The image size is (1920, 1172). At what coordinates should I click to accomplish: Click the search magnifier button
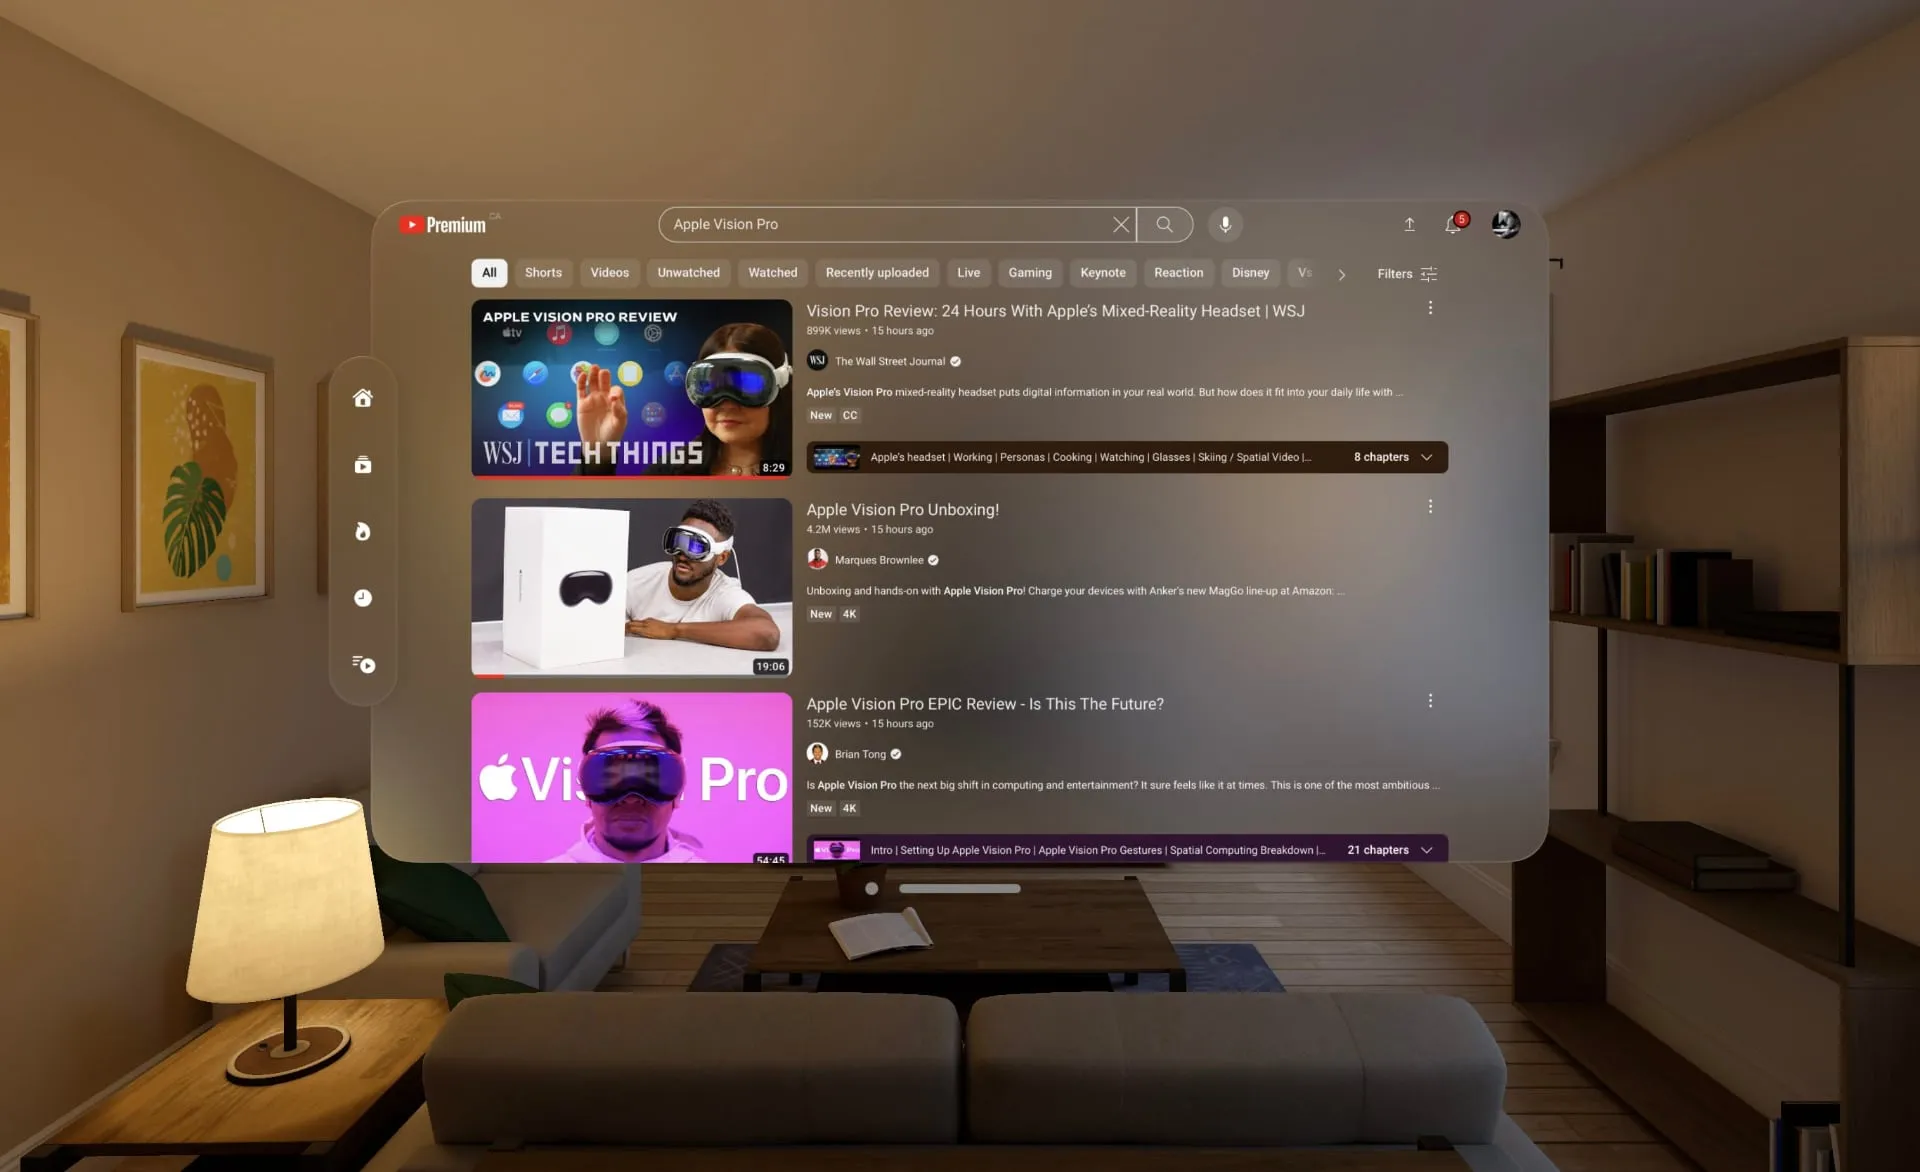coord(1163,223)
